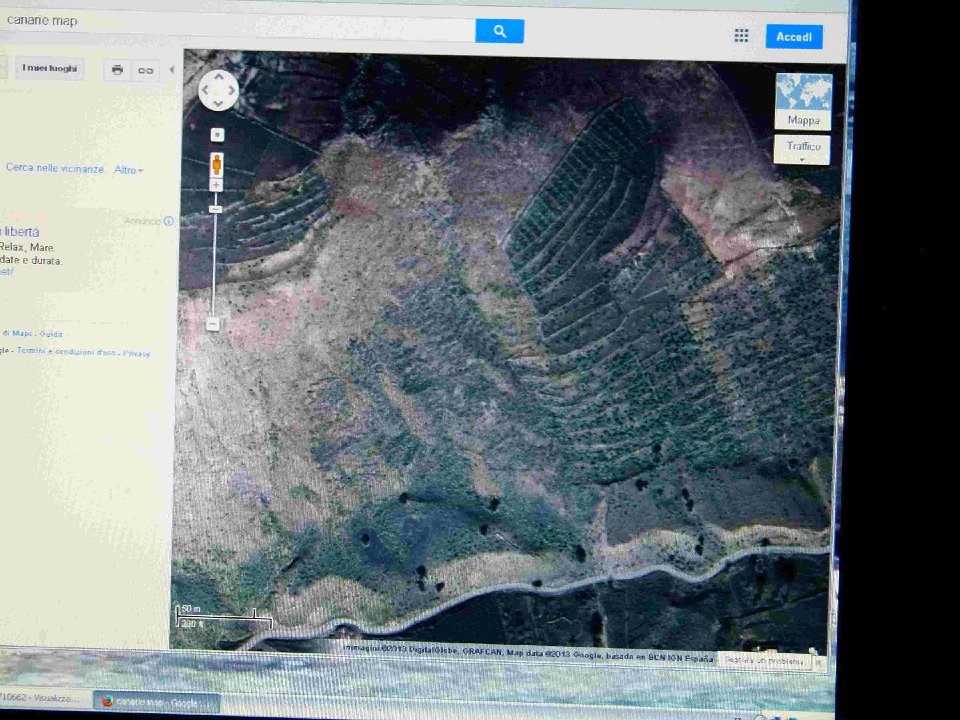The height and width of the screenshot is (720, 960).
Task: Open the libertà advertisement link
Action: point(20,231)
